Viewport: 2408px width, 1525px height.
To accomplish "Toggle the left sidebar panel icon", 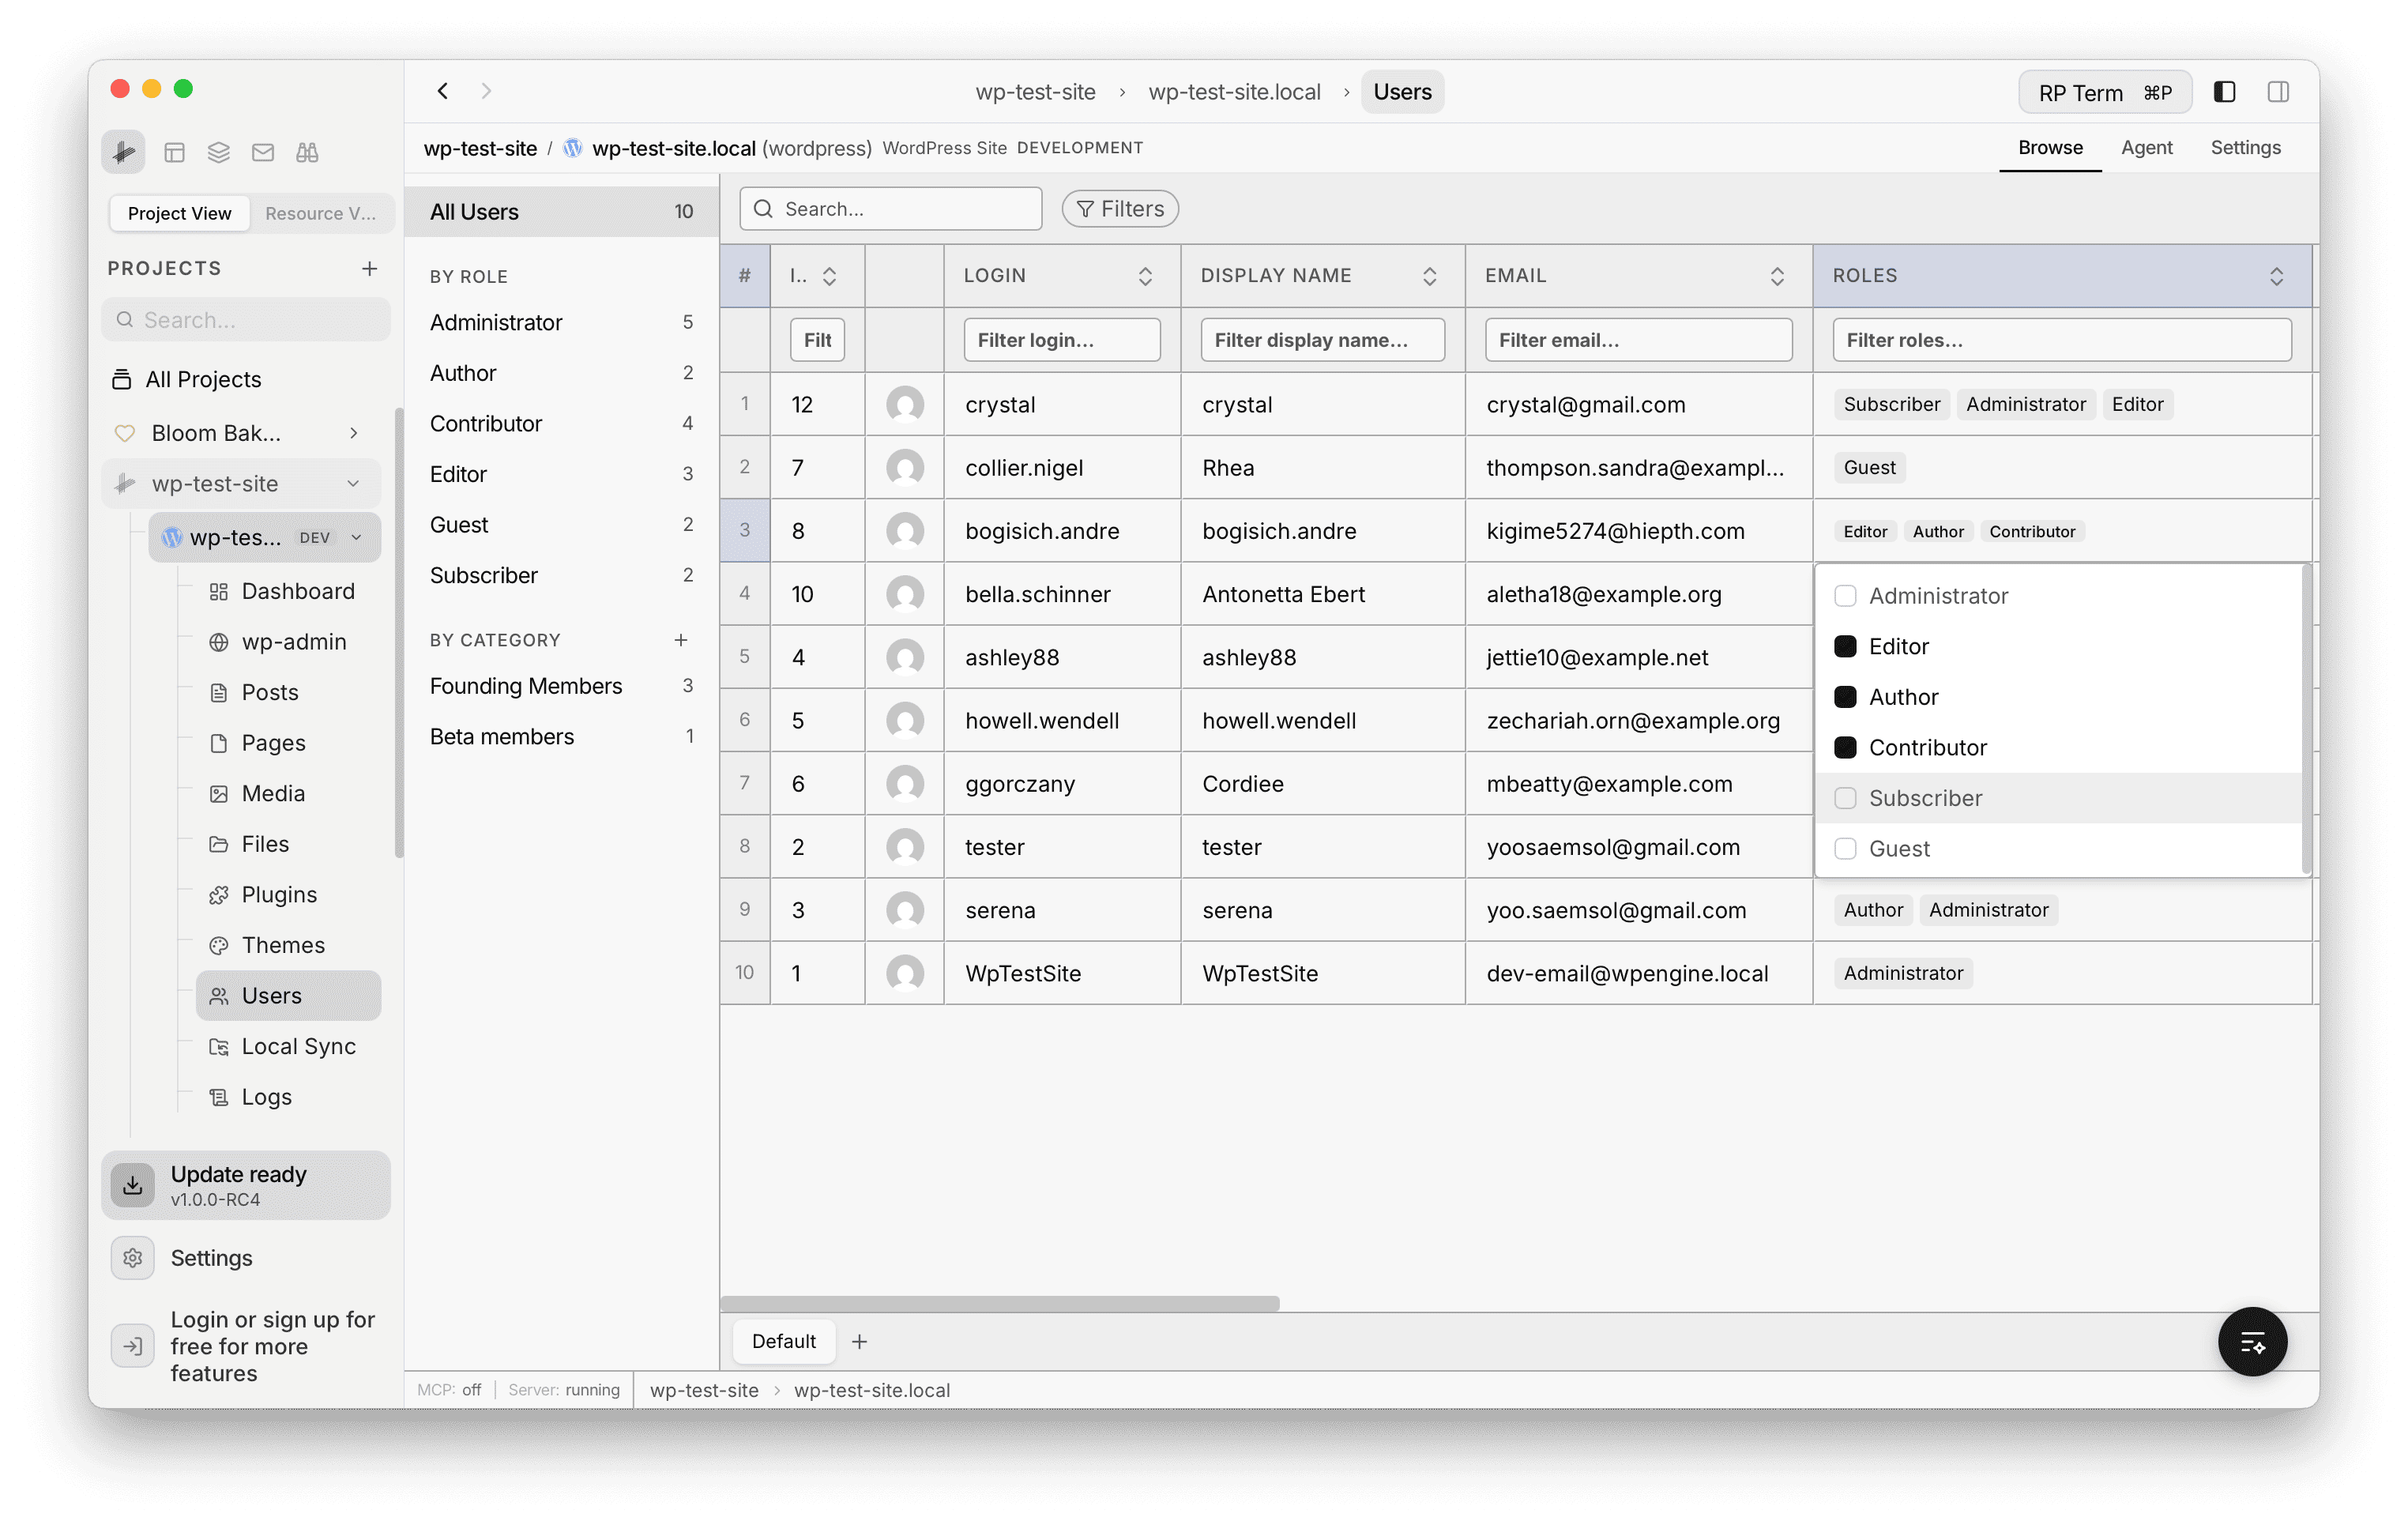I will 2224,91.
